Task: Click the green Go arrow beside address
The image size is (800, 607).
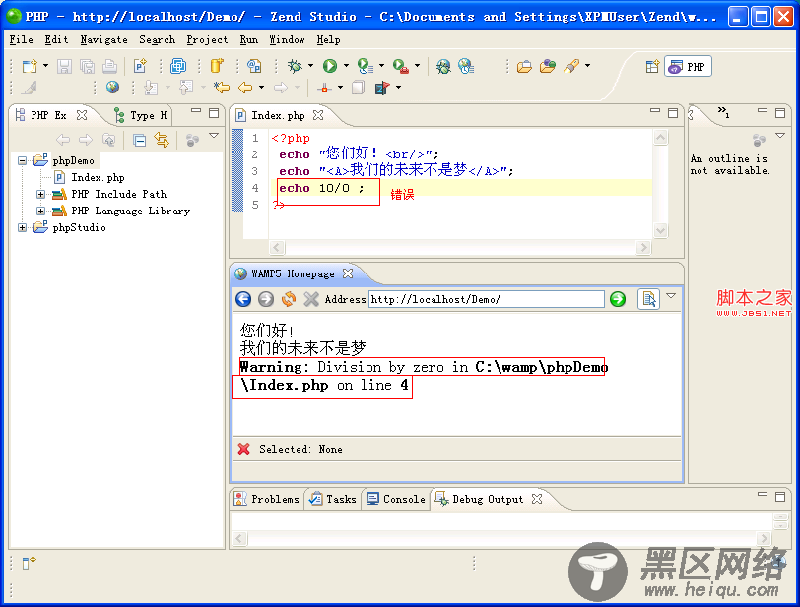Action: click(x=618, y=299)
